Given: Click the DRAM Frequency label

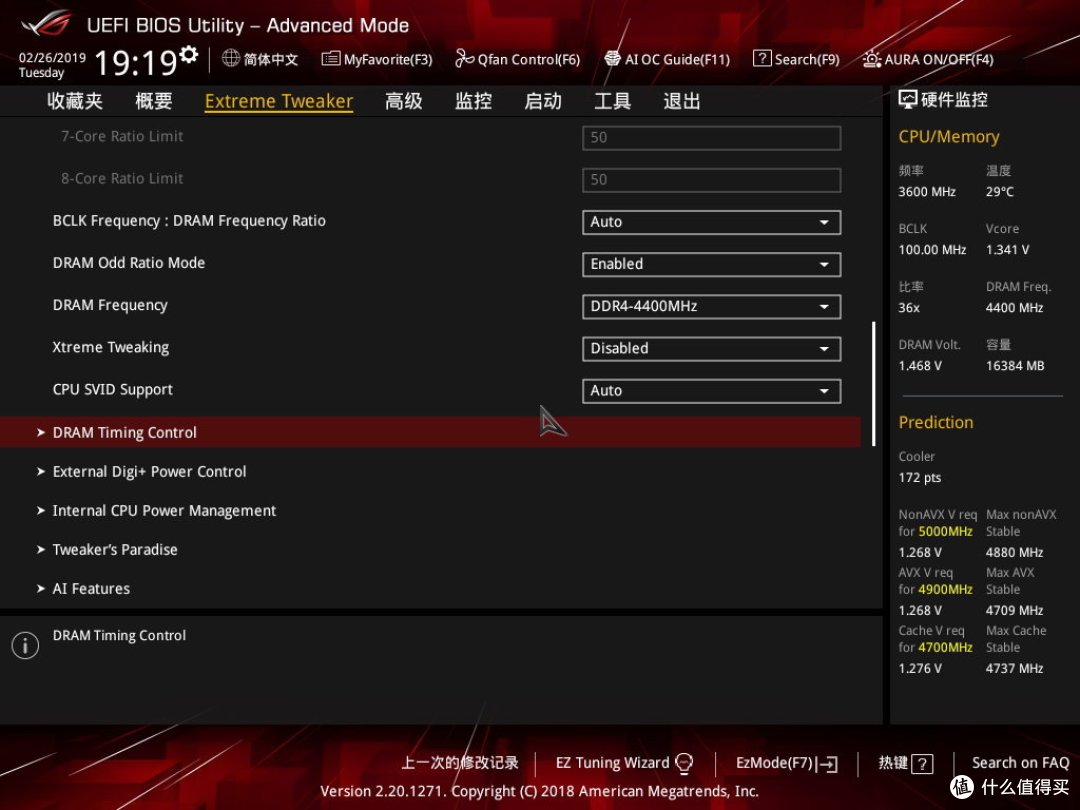Looking at the screenshot, I should click(x=110, y=305).
